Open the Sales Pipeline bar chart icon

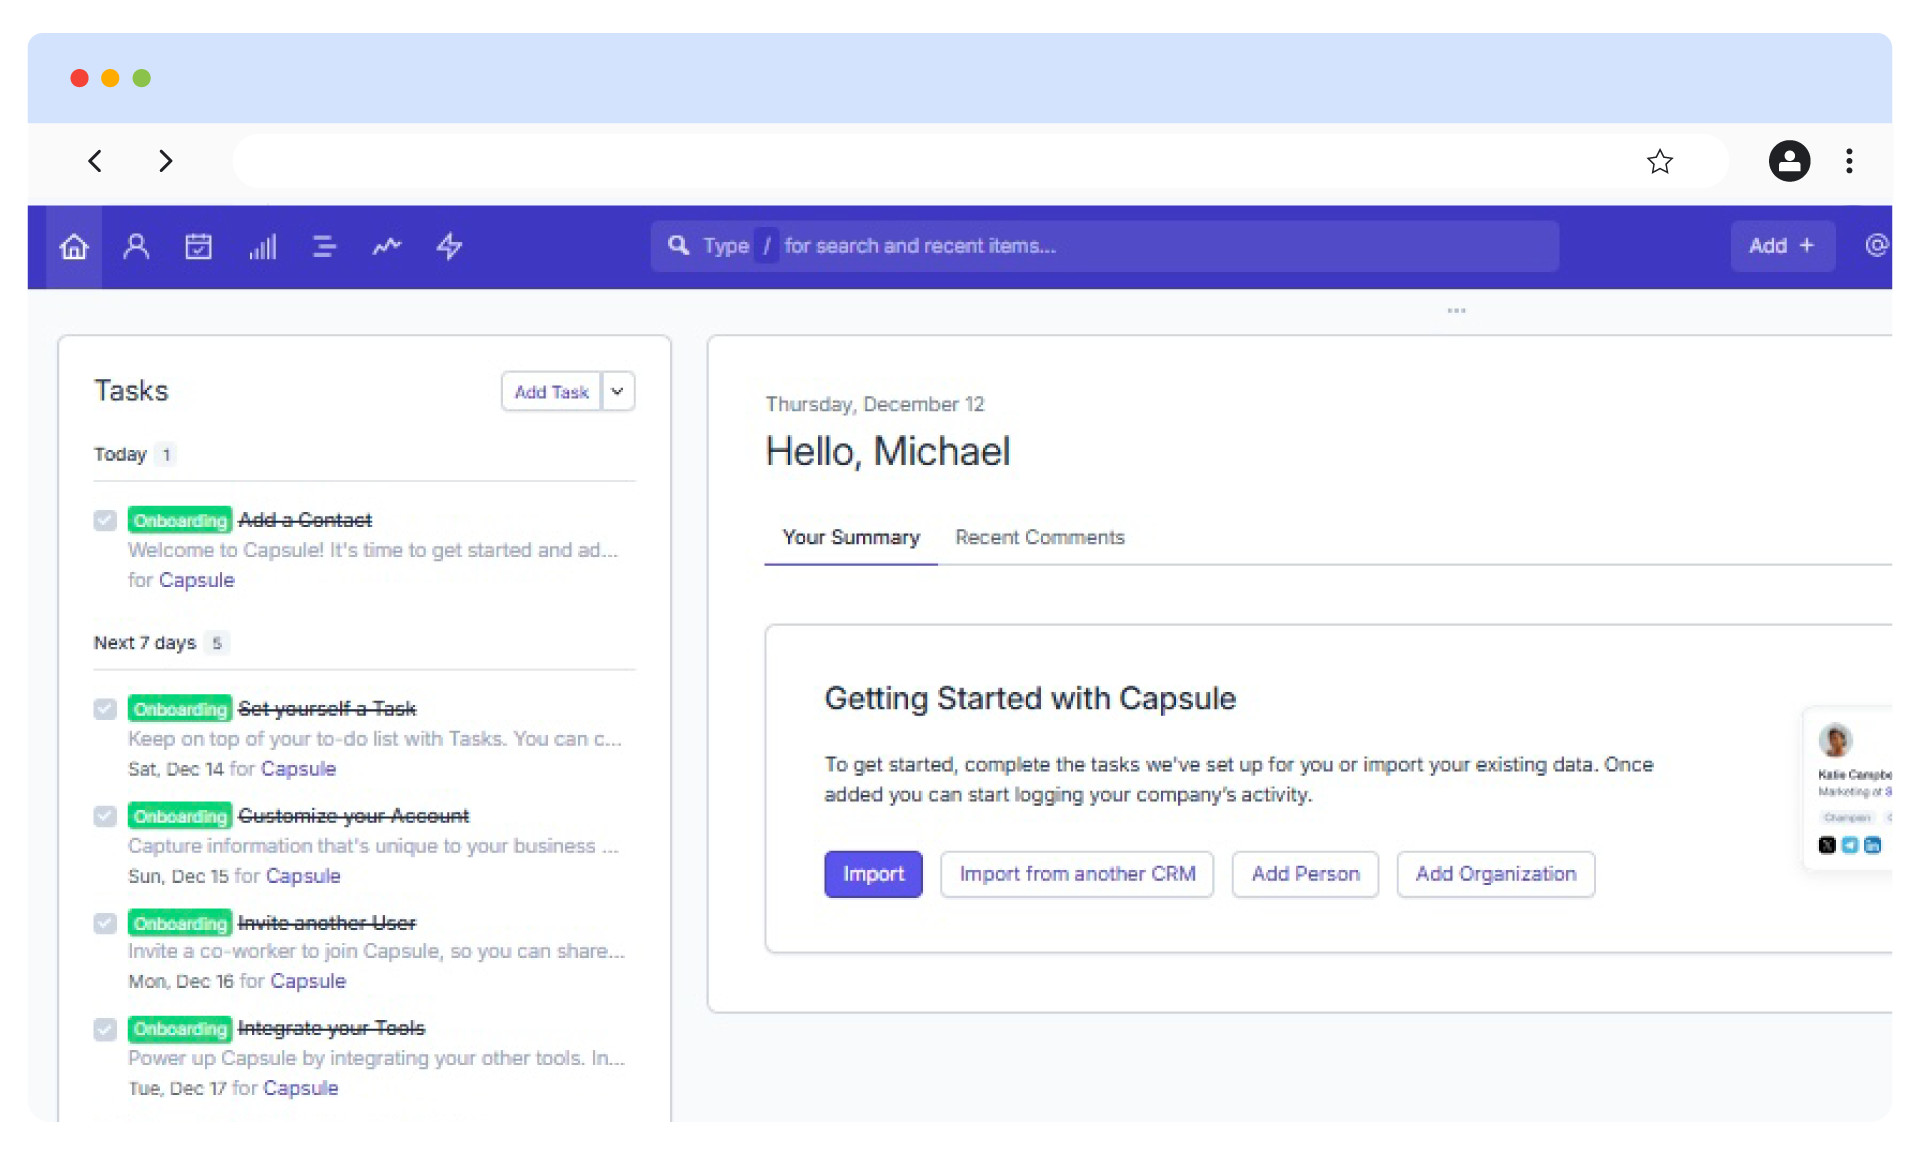tap(262, 246)
